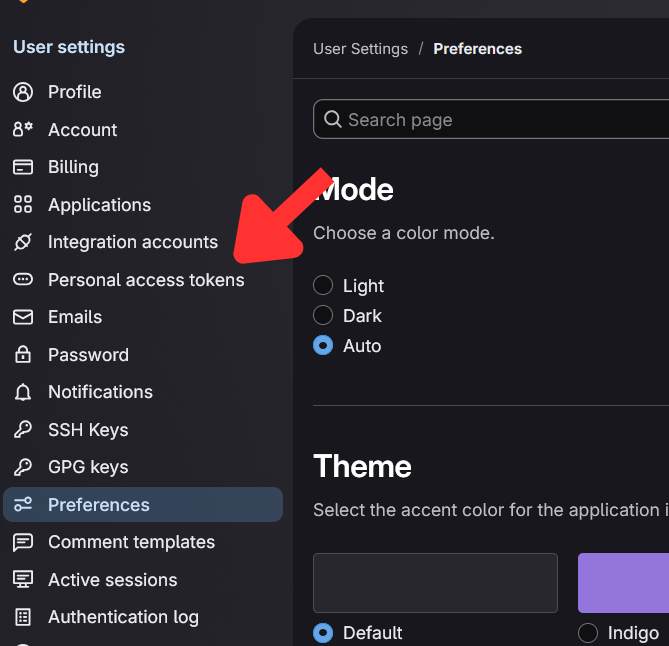The height and width of the screenshot is (646, 669).
Task: Click the Password lock icon
Action: tap(23, 355)
